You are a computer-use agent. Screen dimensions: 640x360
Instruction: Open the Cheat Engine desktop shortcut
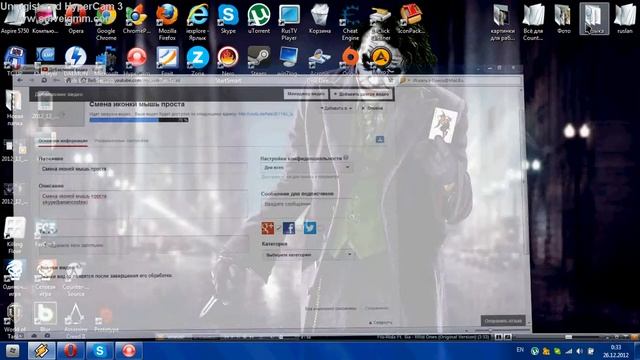(x=350, y=21)
